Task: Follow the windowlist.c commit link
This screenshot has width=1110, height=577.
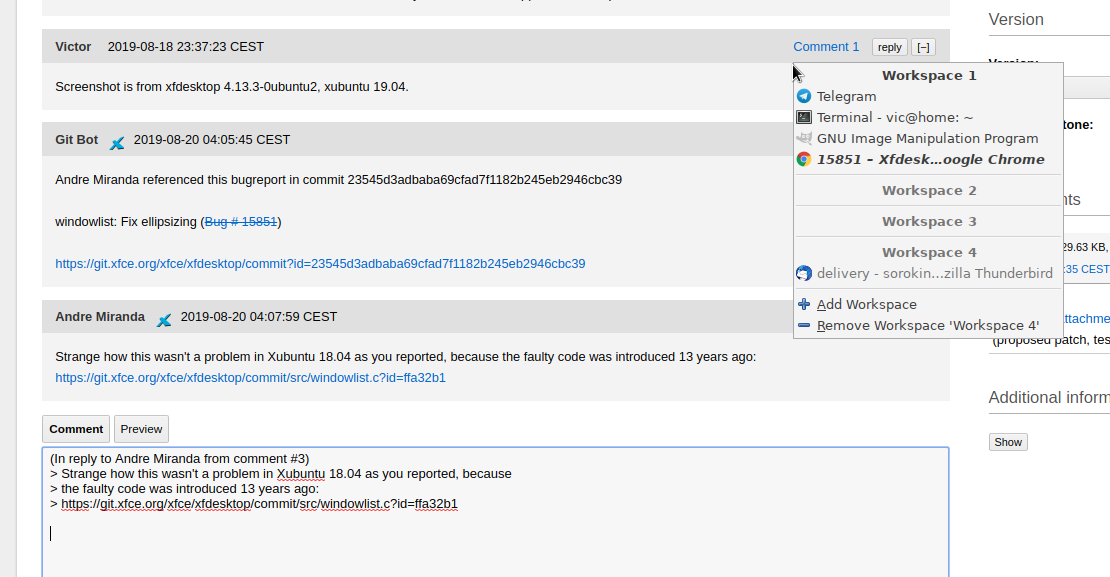Action: [x=250, y=378]
